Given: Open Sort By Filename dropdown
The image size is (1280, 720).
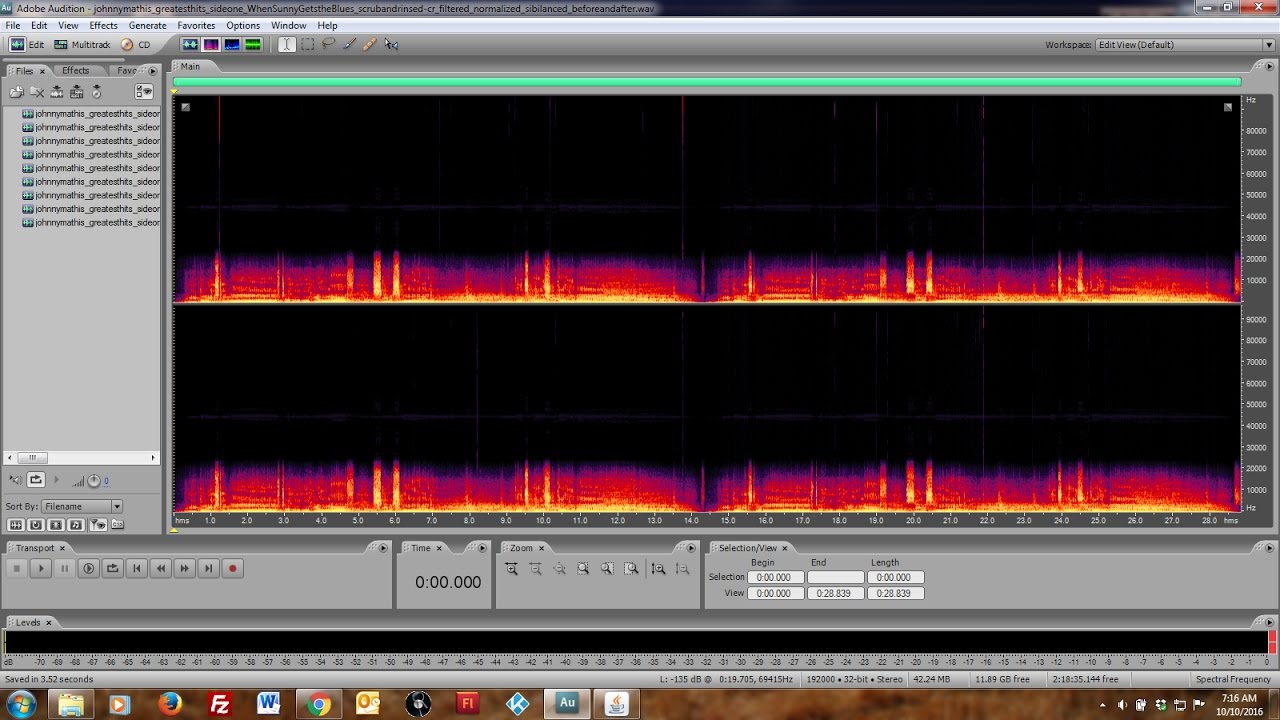Looking at the screenshot, I should 82,507.
